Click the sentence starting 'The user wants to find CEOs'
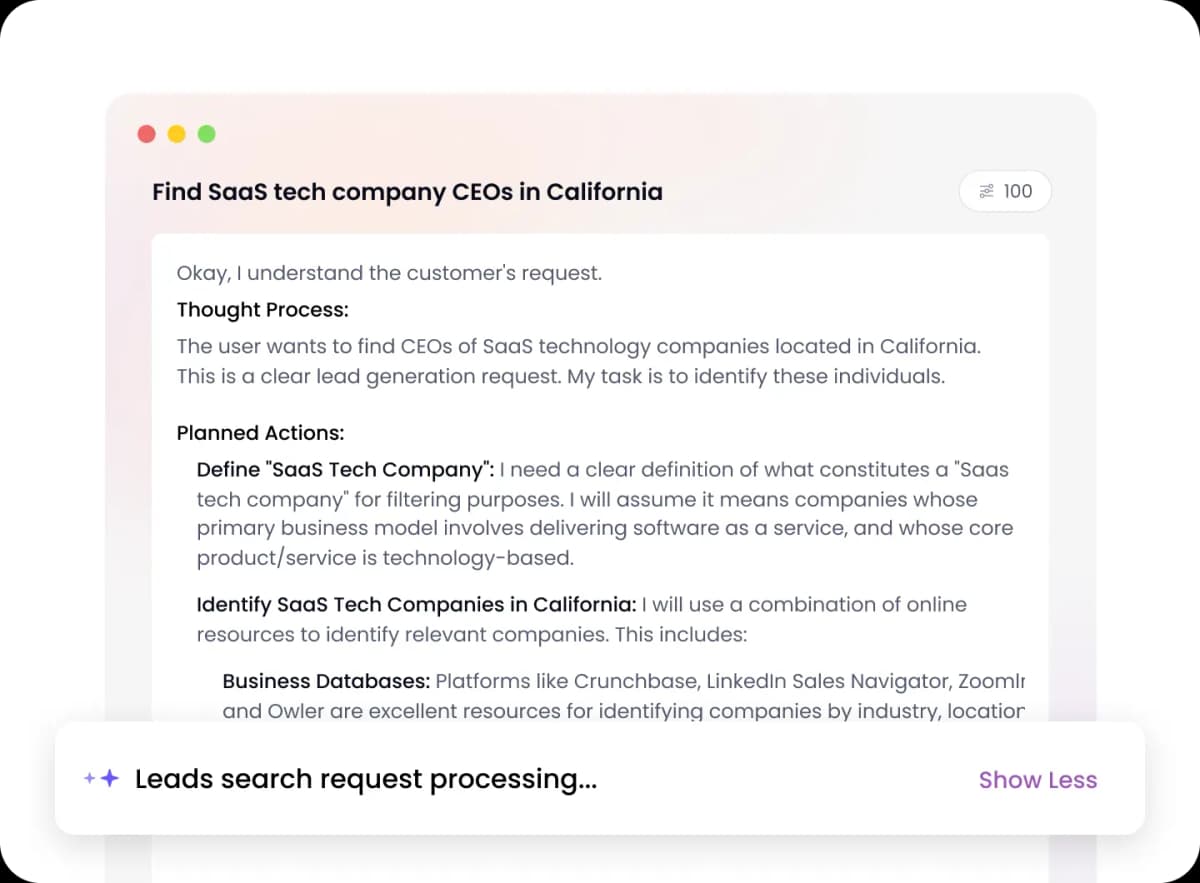The image size is (1200, 883). (x=578, y=347)
